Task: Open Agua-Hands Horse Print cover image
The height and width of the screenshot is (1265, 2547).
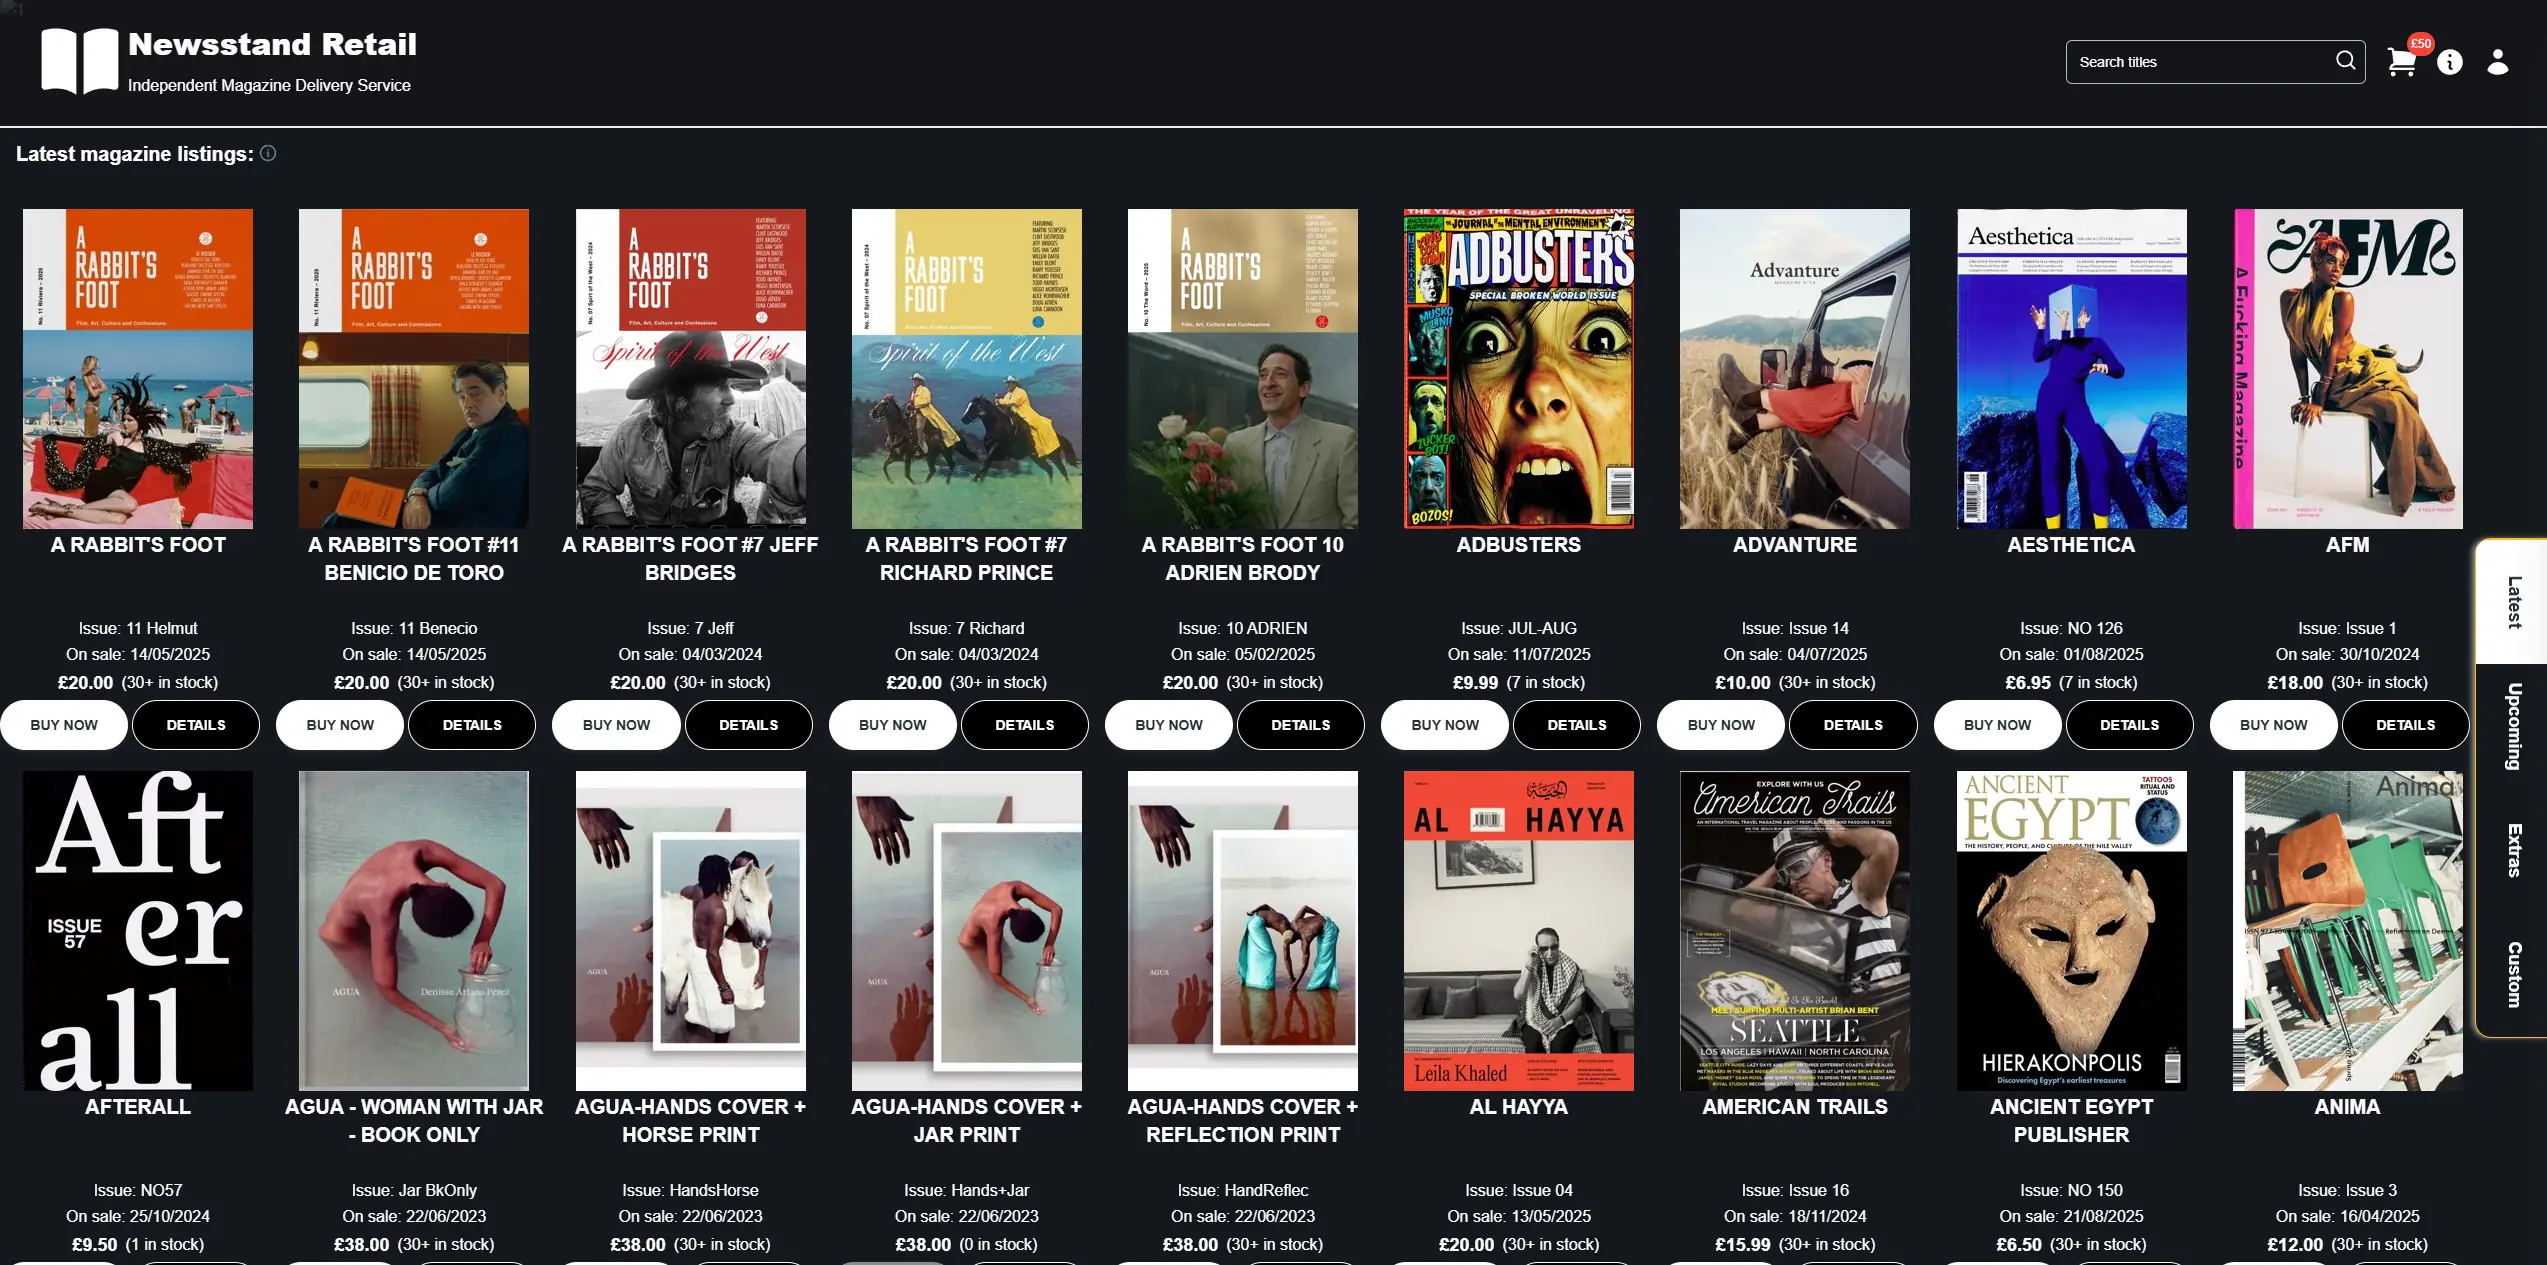Action: 690,930
